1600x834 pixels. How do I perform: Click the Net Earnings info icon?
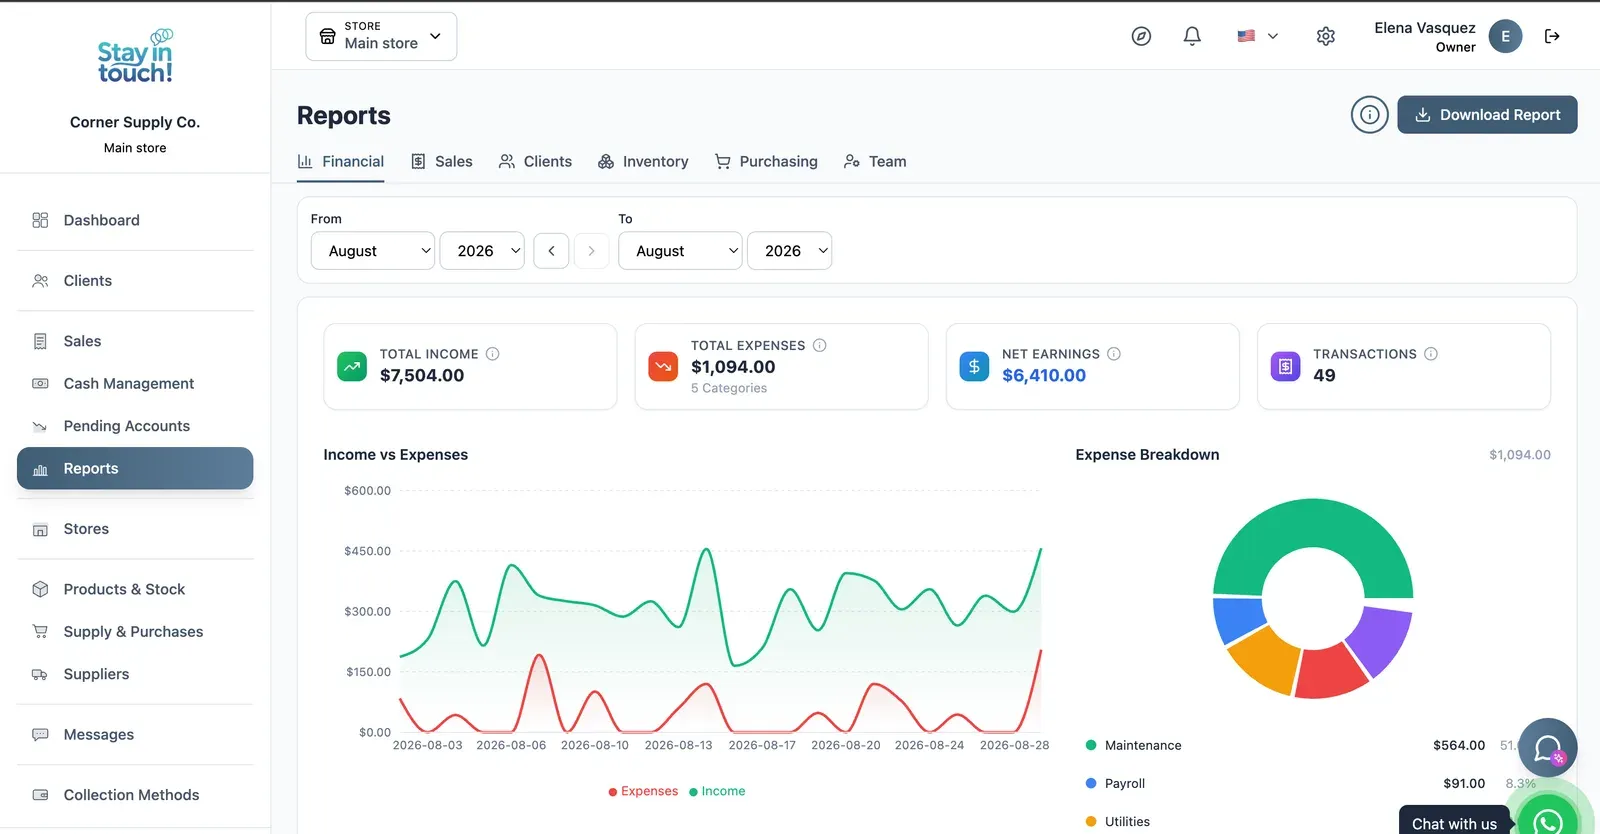(1114, 354)
